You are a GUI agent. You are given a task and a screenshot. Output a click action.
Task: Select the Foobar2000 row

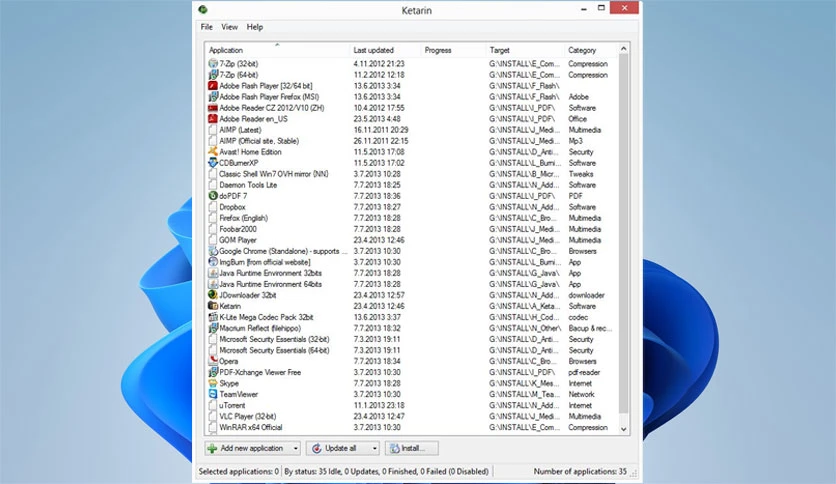(x=412, y=229)
